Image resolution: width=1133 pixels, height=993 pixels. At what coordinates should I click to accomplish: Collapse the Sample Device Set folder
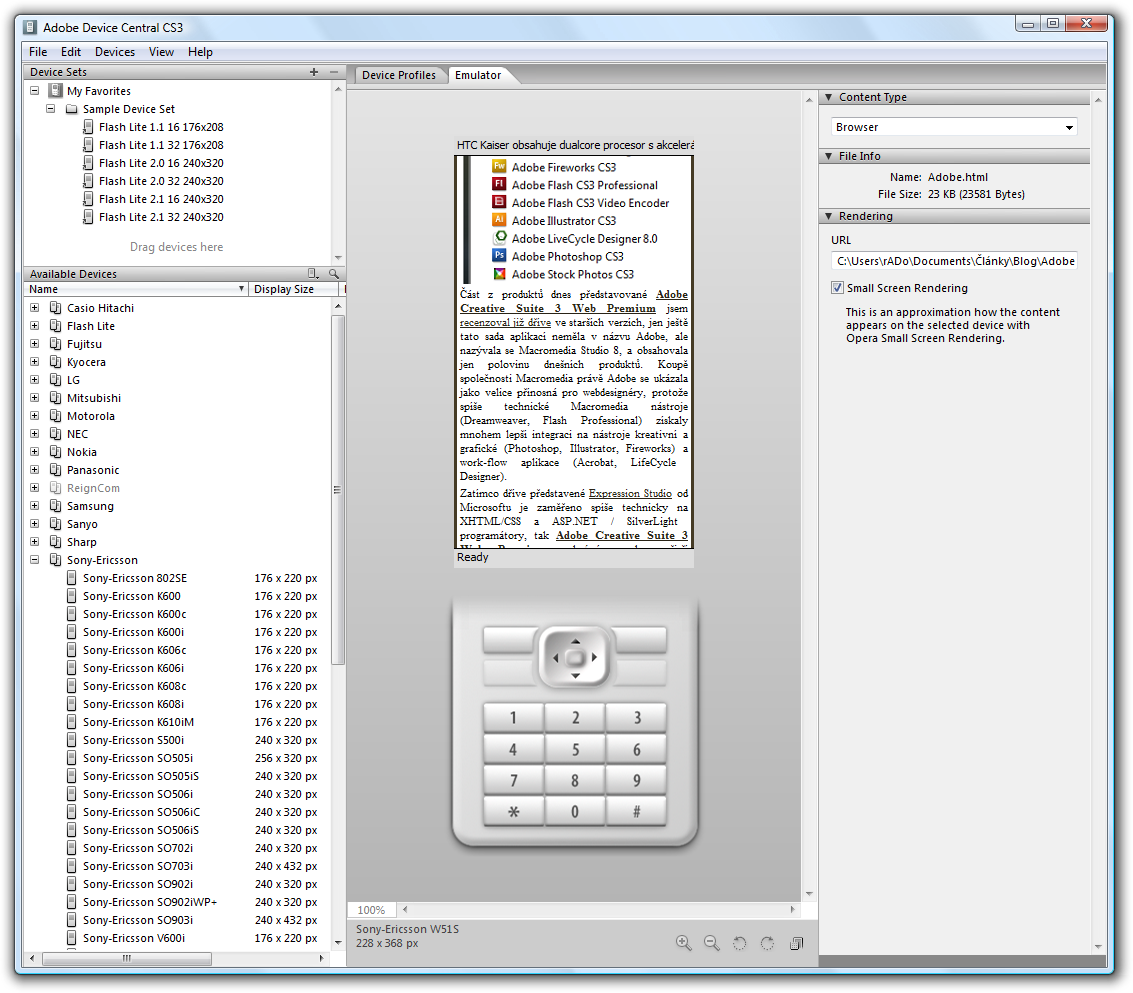tap(51, 109)
